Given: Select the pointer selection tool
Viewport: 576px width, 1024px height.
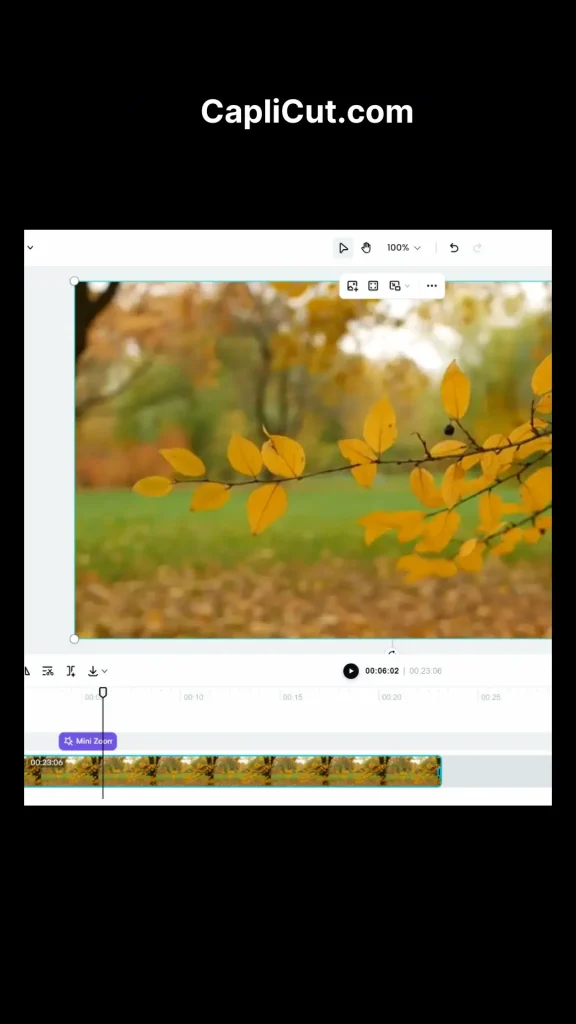Looking at the screenshot, I should pos(343,248).
